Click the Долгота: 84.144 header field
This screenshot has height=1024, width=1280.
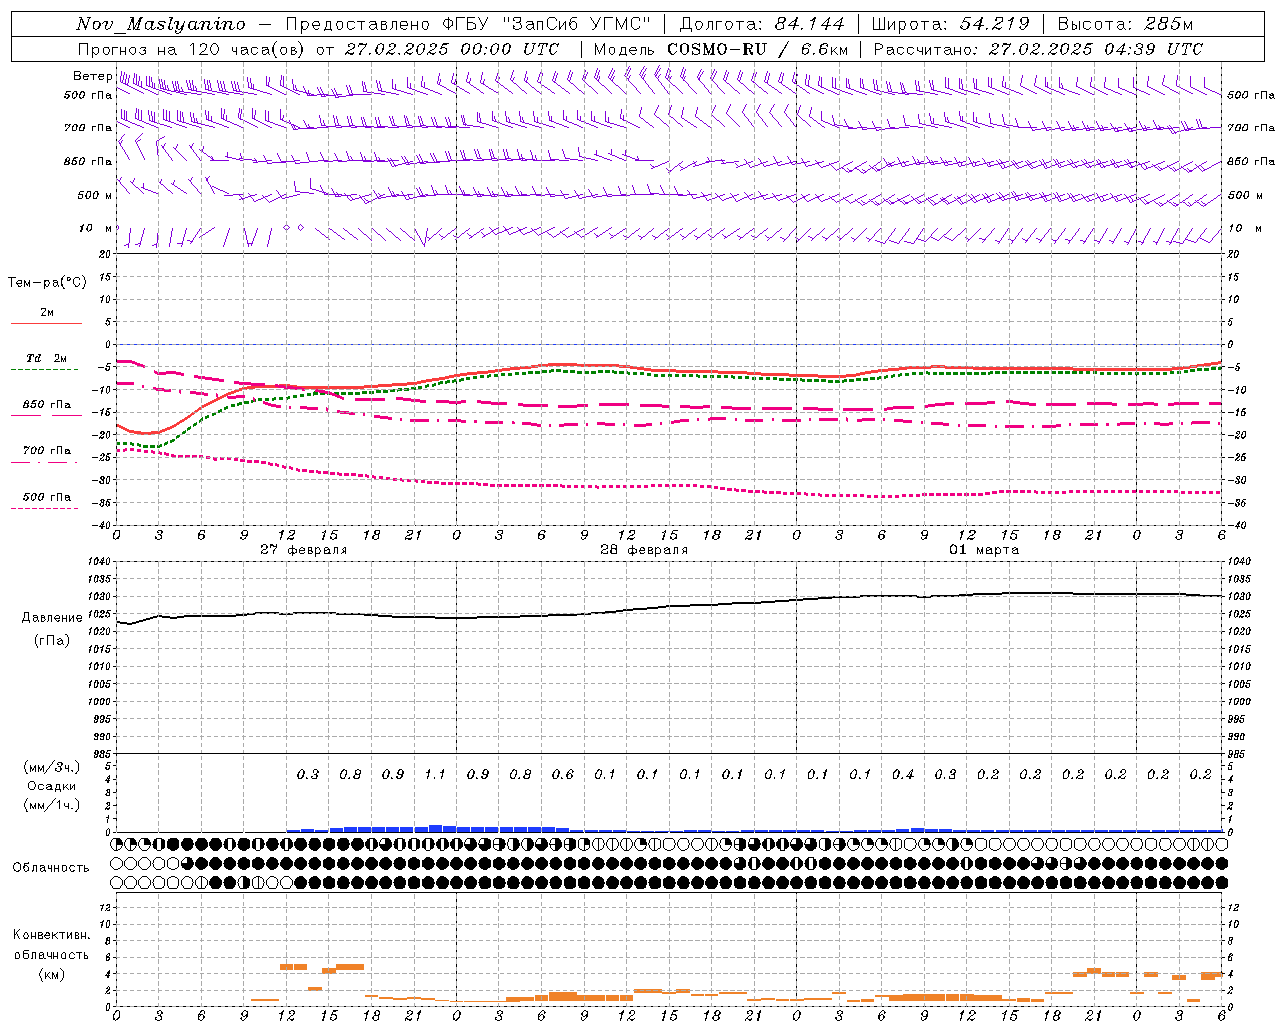pos(761,24)
